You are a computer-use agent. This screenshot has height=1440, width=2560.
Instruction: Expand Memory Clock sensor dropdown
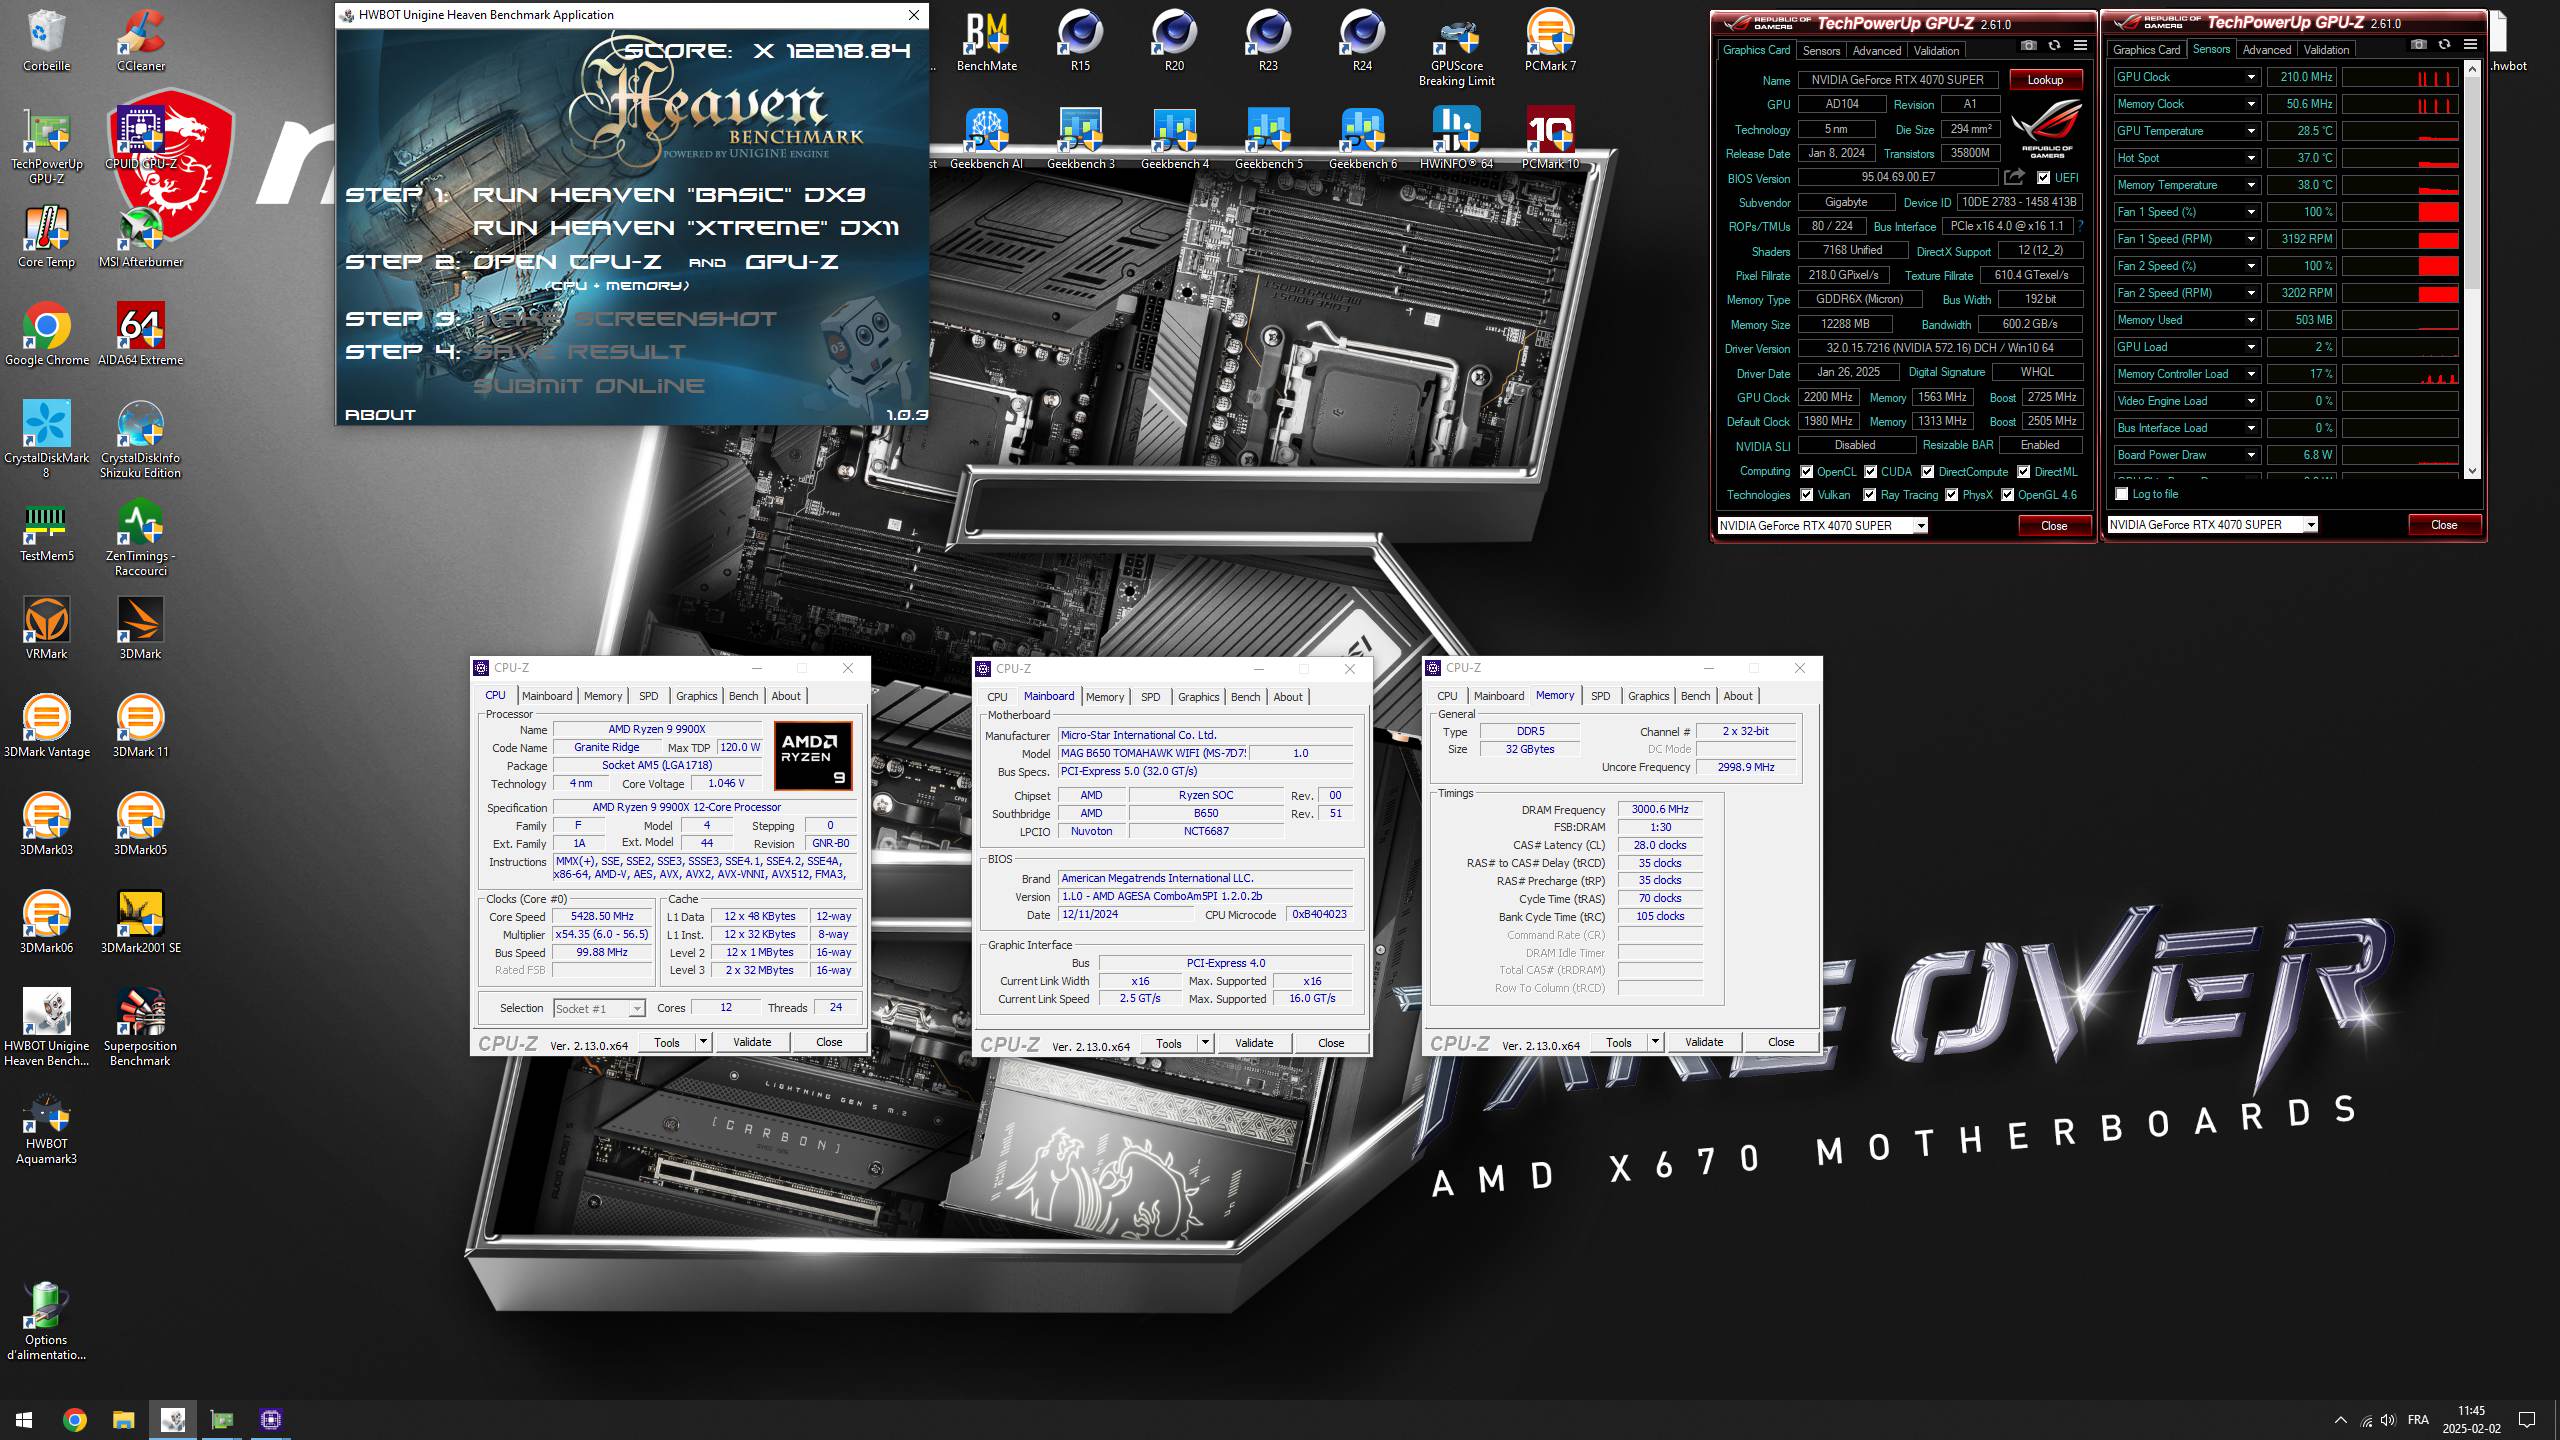click(x=2251, y=104)
